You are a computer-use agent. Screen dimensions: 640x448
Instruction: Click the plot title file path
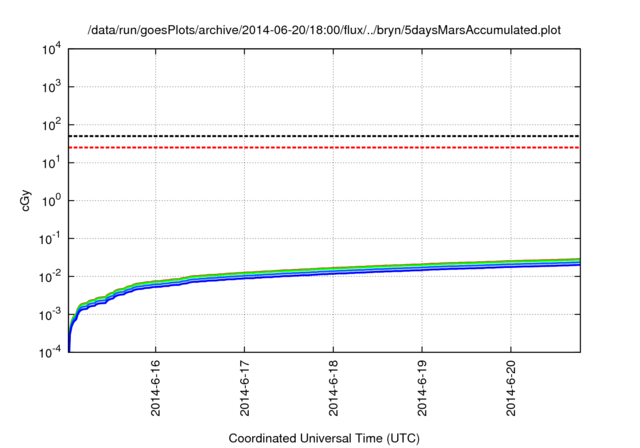tap(325, 30)
